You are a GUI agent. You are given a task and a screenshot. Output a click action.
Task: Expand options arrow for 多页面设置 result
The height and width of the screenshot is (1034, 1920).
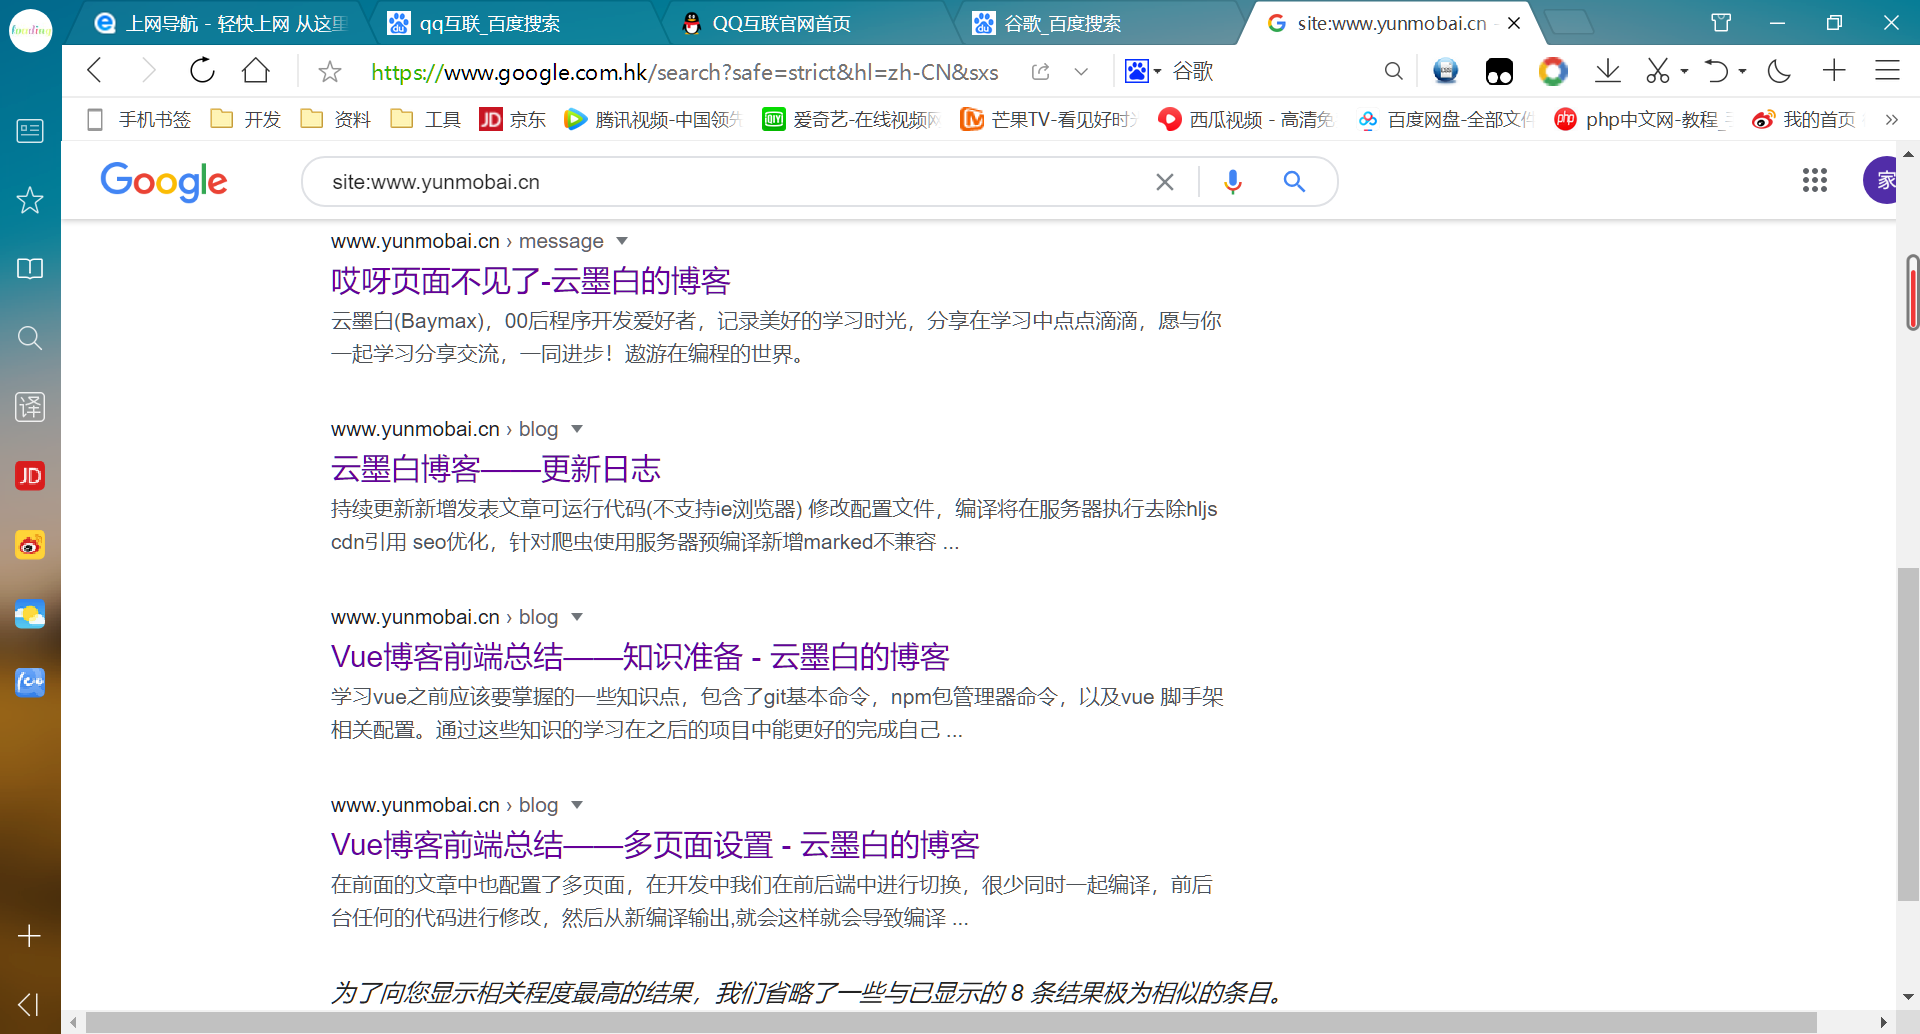577,805
